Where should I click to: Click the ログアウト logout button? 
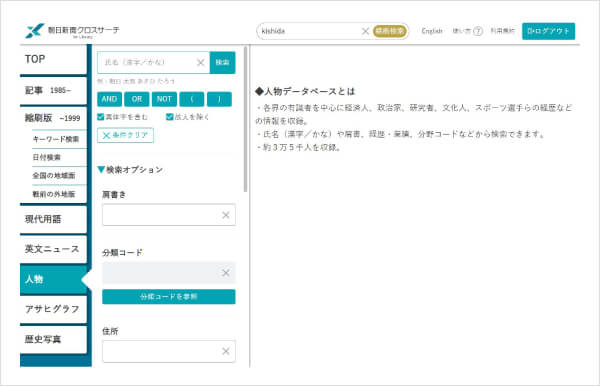click(x=548, y=31)
